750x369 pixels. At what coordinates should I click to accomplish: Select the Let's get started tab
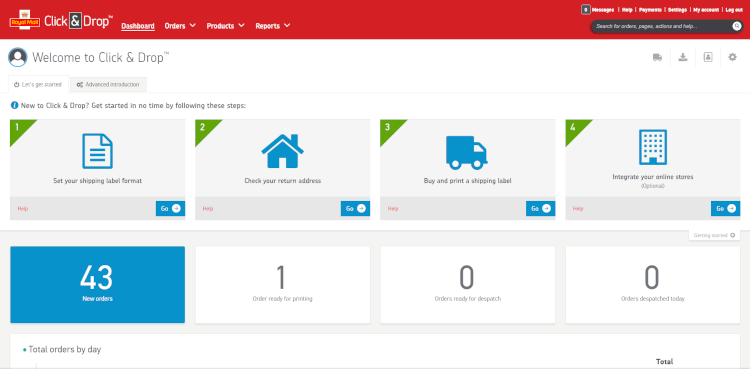point(38,84)
